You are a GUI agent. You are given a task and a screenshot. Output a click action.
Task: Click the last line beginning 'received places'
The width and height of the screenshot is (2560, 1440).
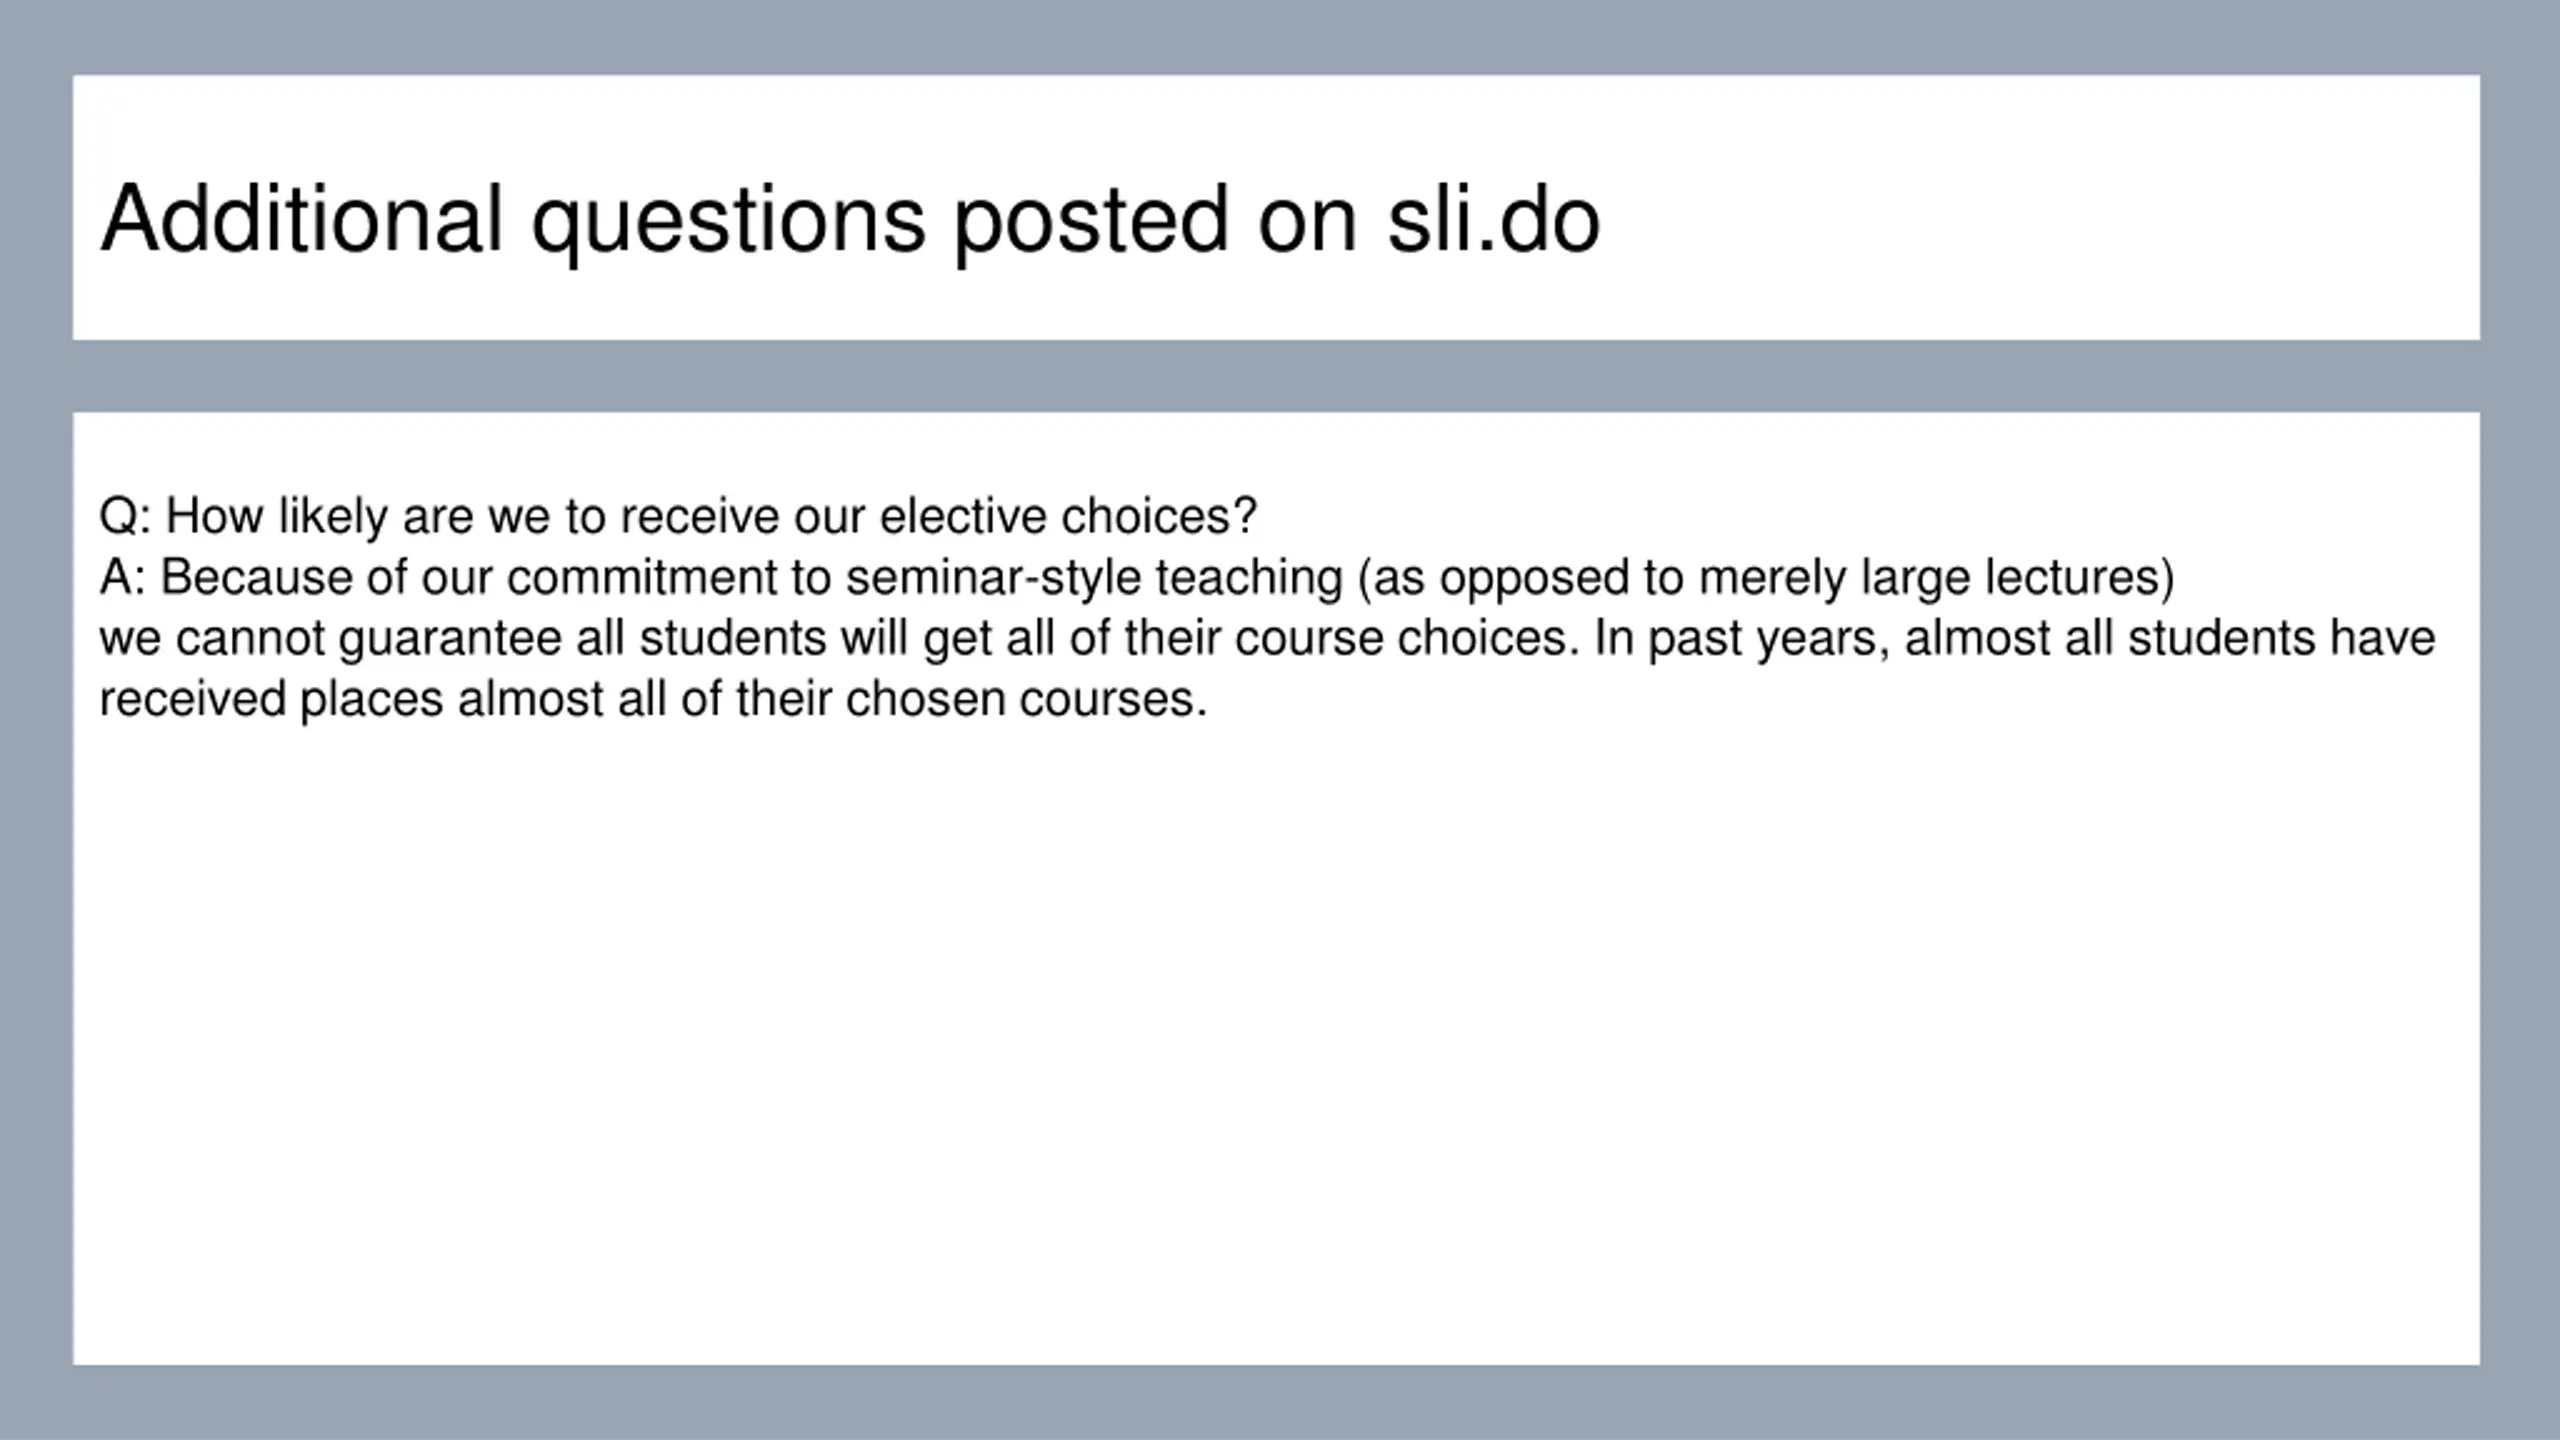(653, 699)
